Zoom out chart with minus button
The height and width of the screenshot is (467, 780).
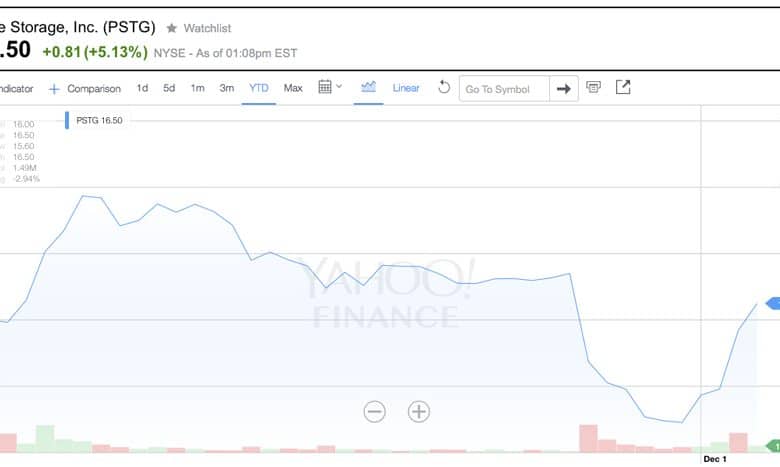[x=374, y=412]
